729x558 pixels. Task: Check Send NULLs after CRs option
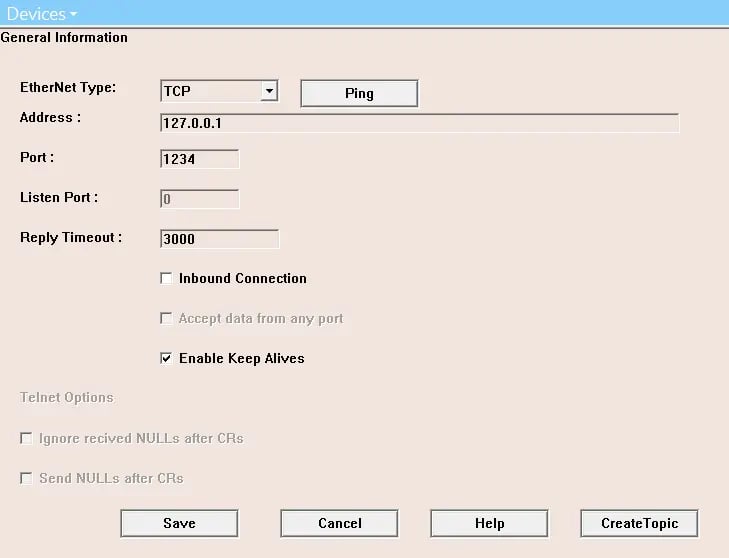pyautogui.click(x=26, y=478)
